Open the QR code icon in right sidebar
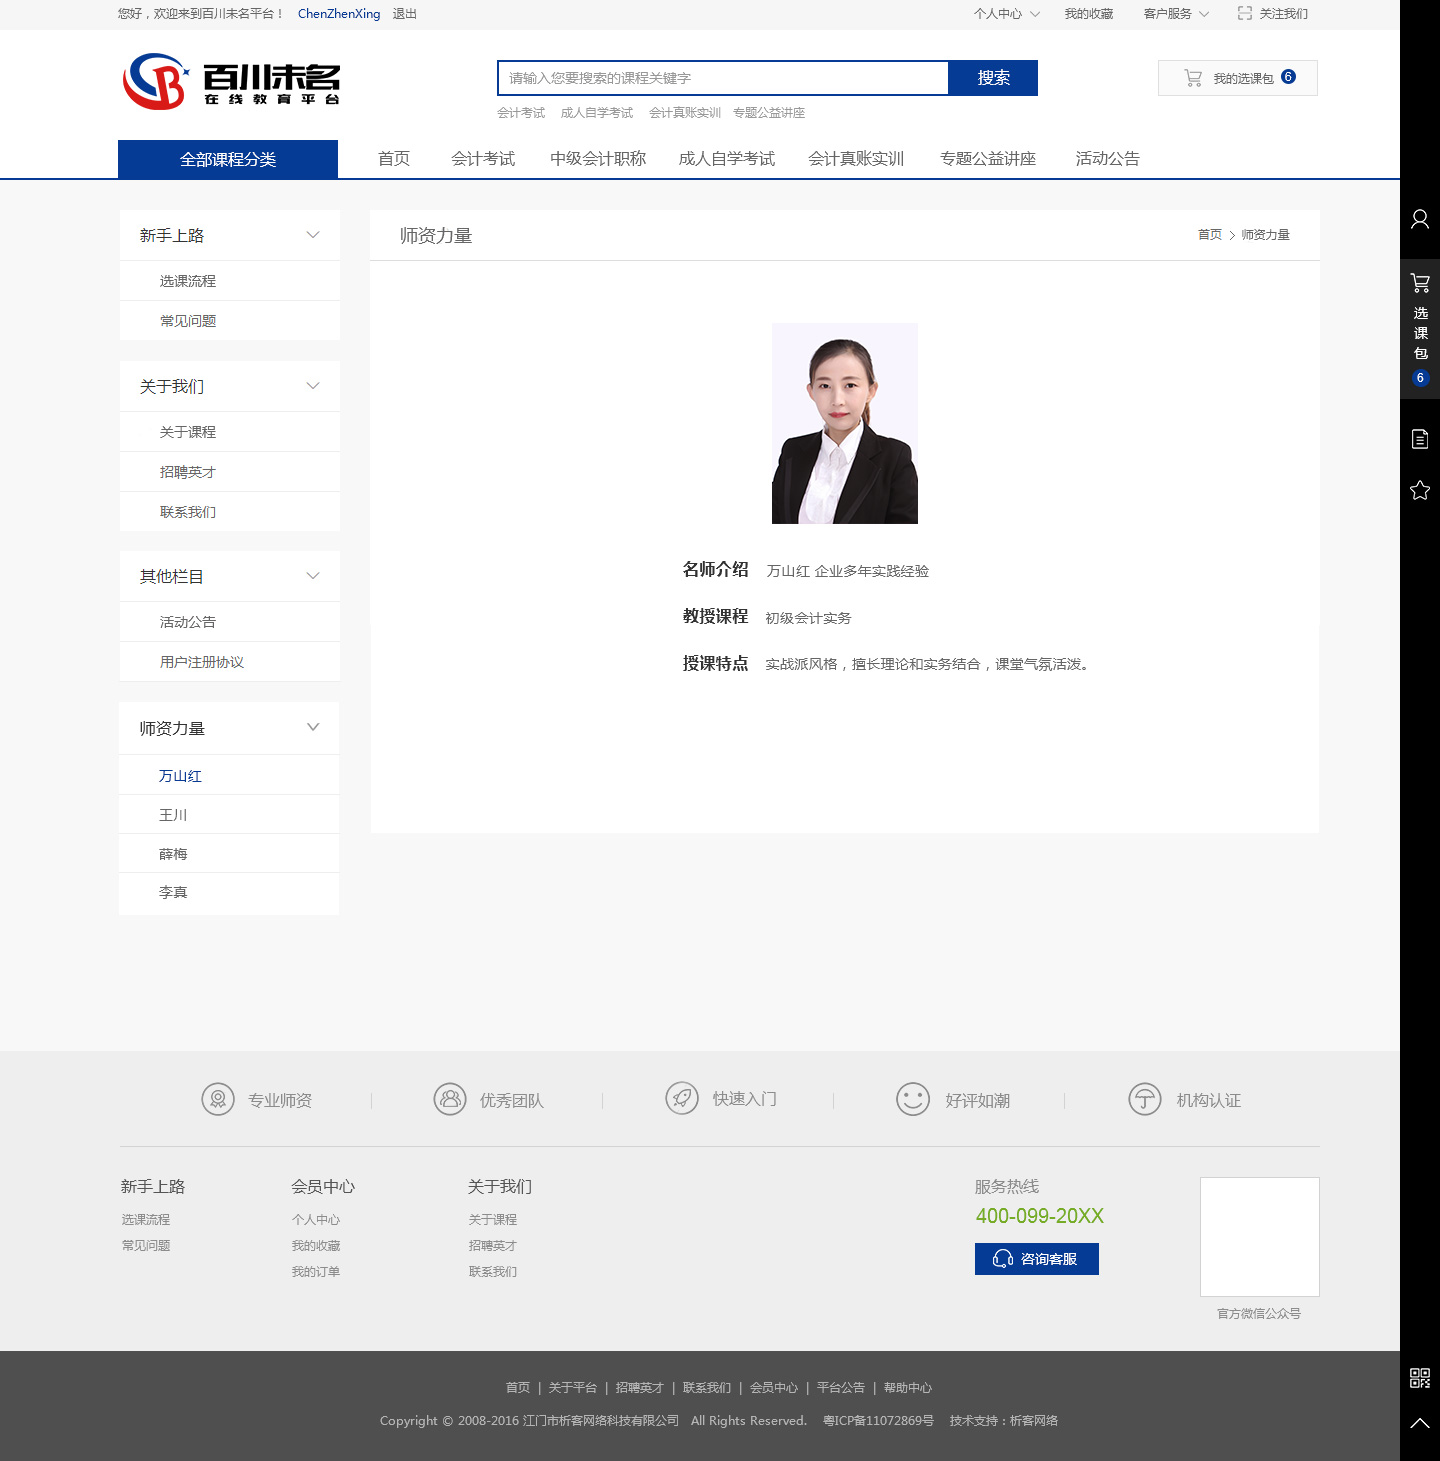 tap(1419, 1378)
